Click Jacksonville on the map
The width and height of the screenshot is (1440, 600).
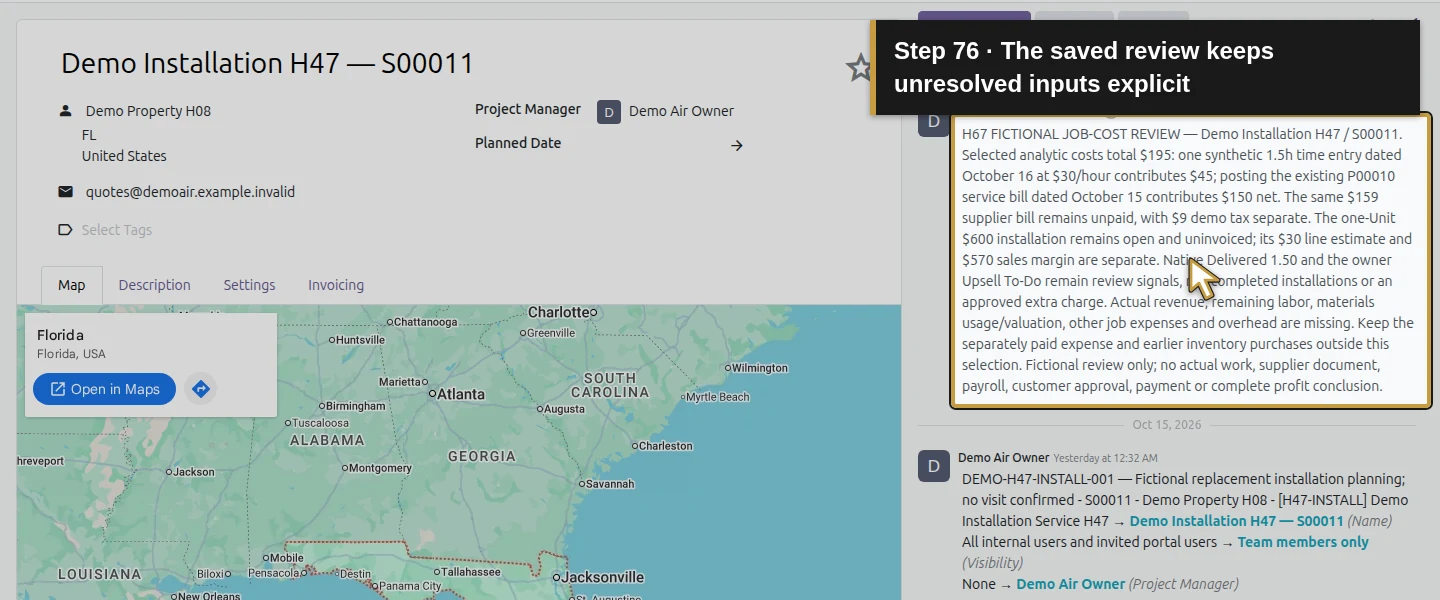[598, 577]
